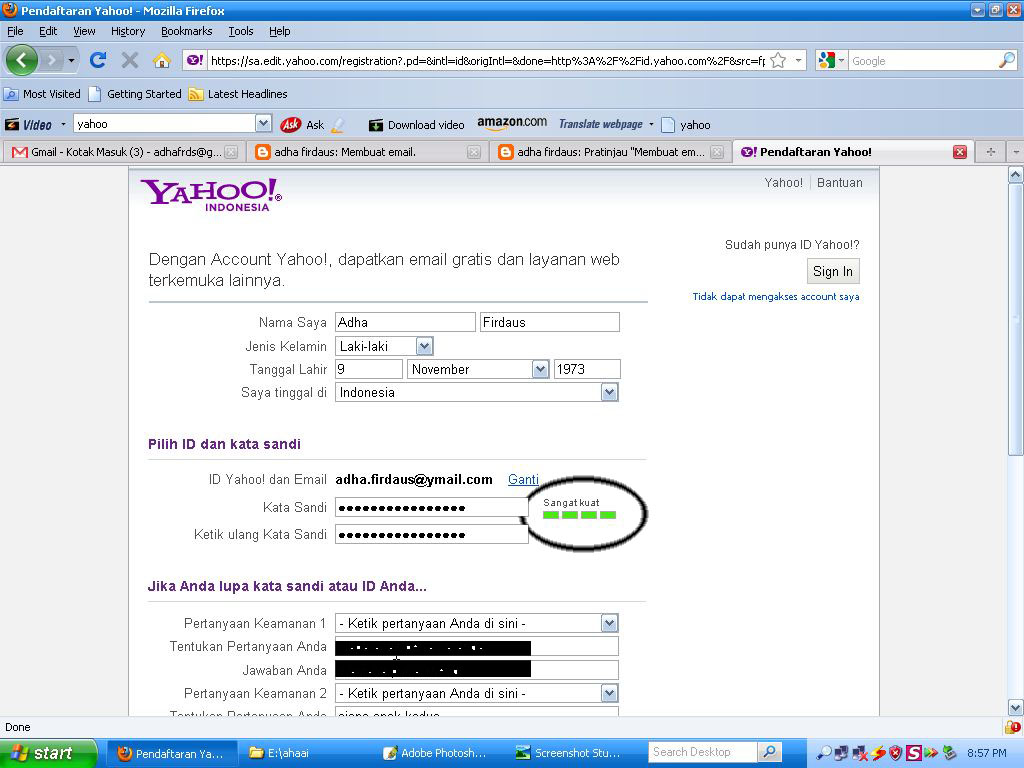Open the File menu
The height and width of the screenshot is (768, 1024).
15,31
